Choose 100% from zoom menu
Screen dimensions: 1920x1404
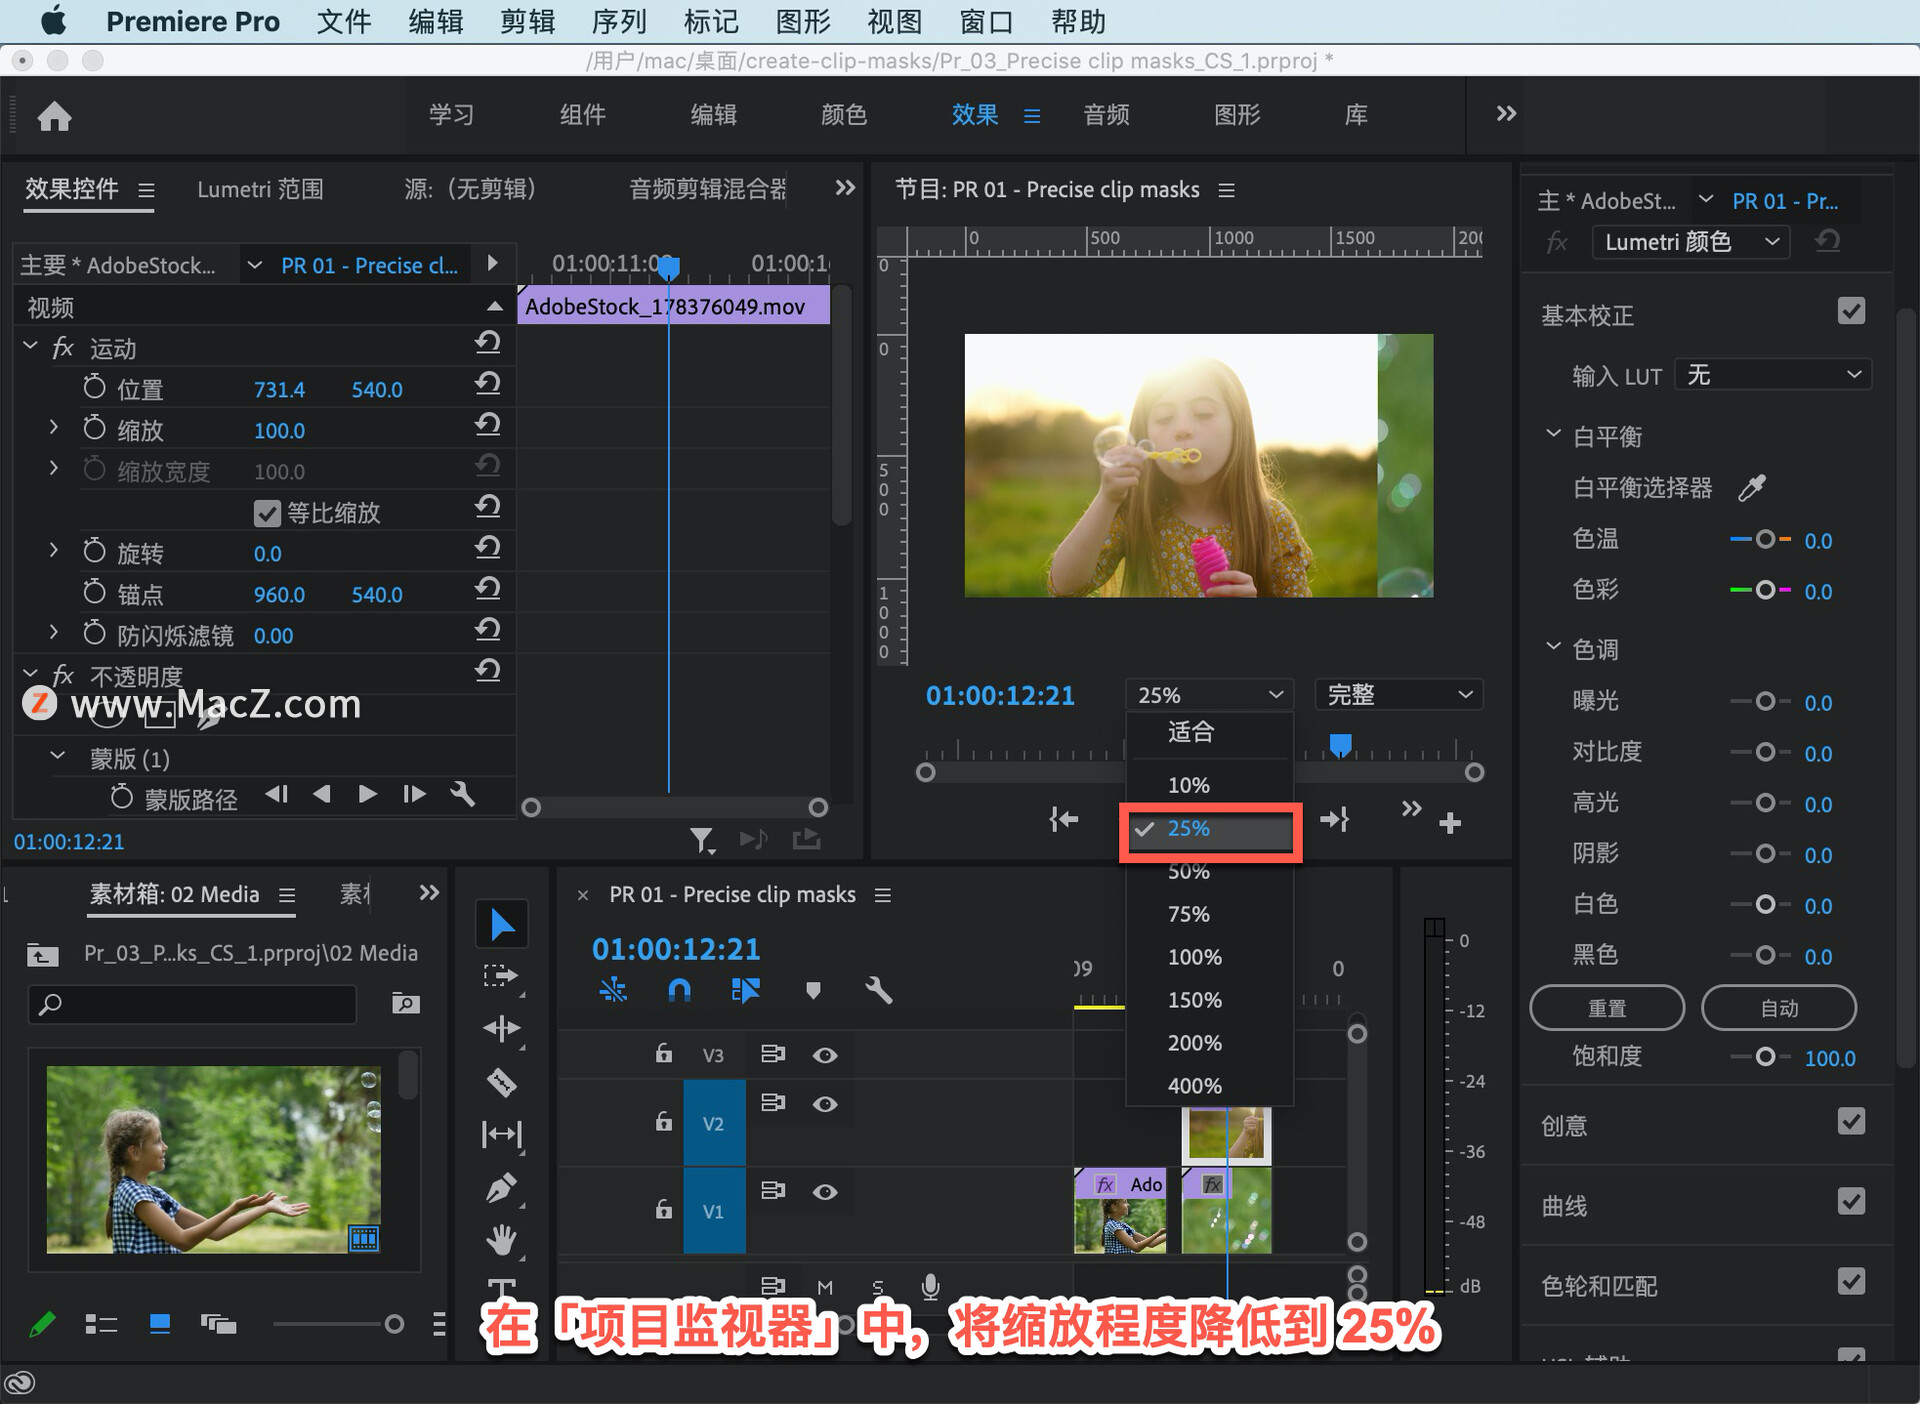1195,958
